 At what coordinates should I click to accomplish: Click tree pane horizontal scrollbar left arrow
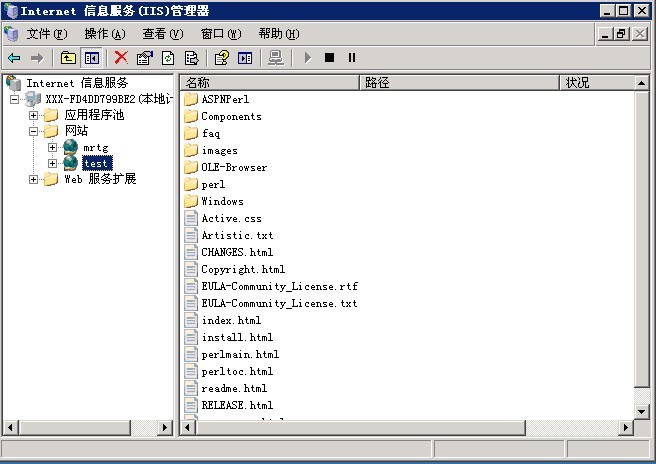10,428
